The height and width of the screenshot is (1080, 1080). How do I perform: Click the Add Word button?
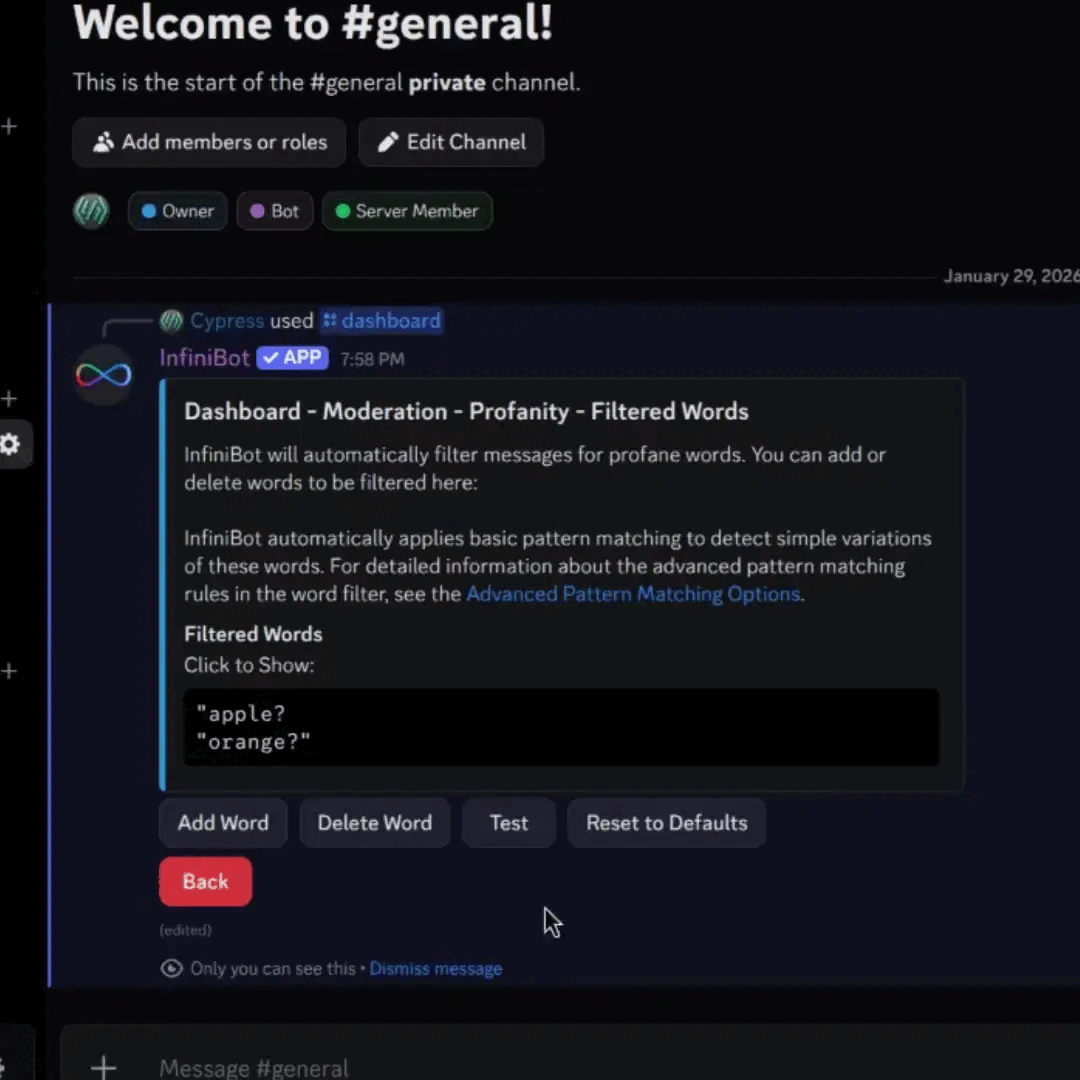click(x=222, y=822)
